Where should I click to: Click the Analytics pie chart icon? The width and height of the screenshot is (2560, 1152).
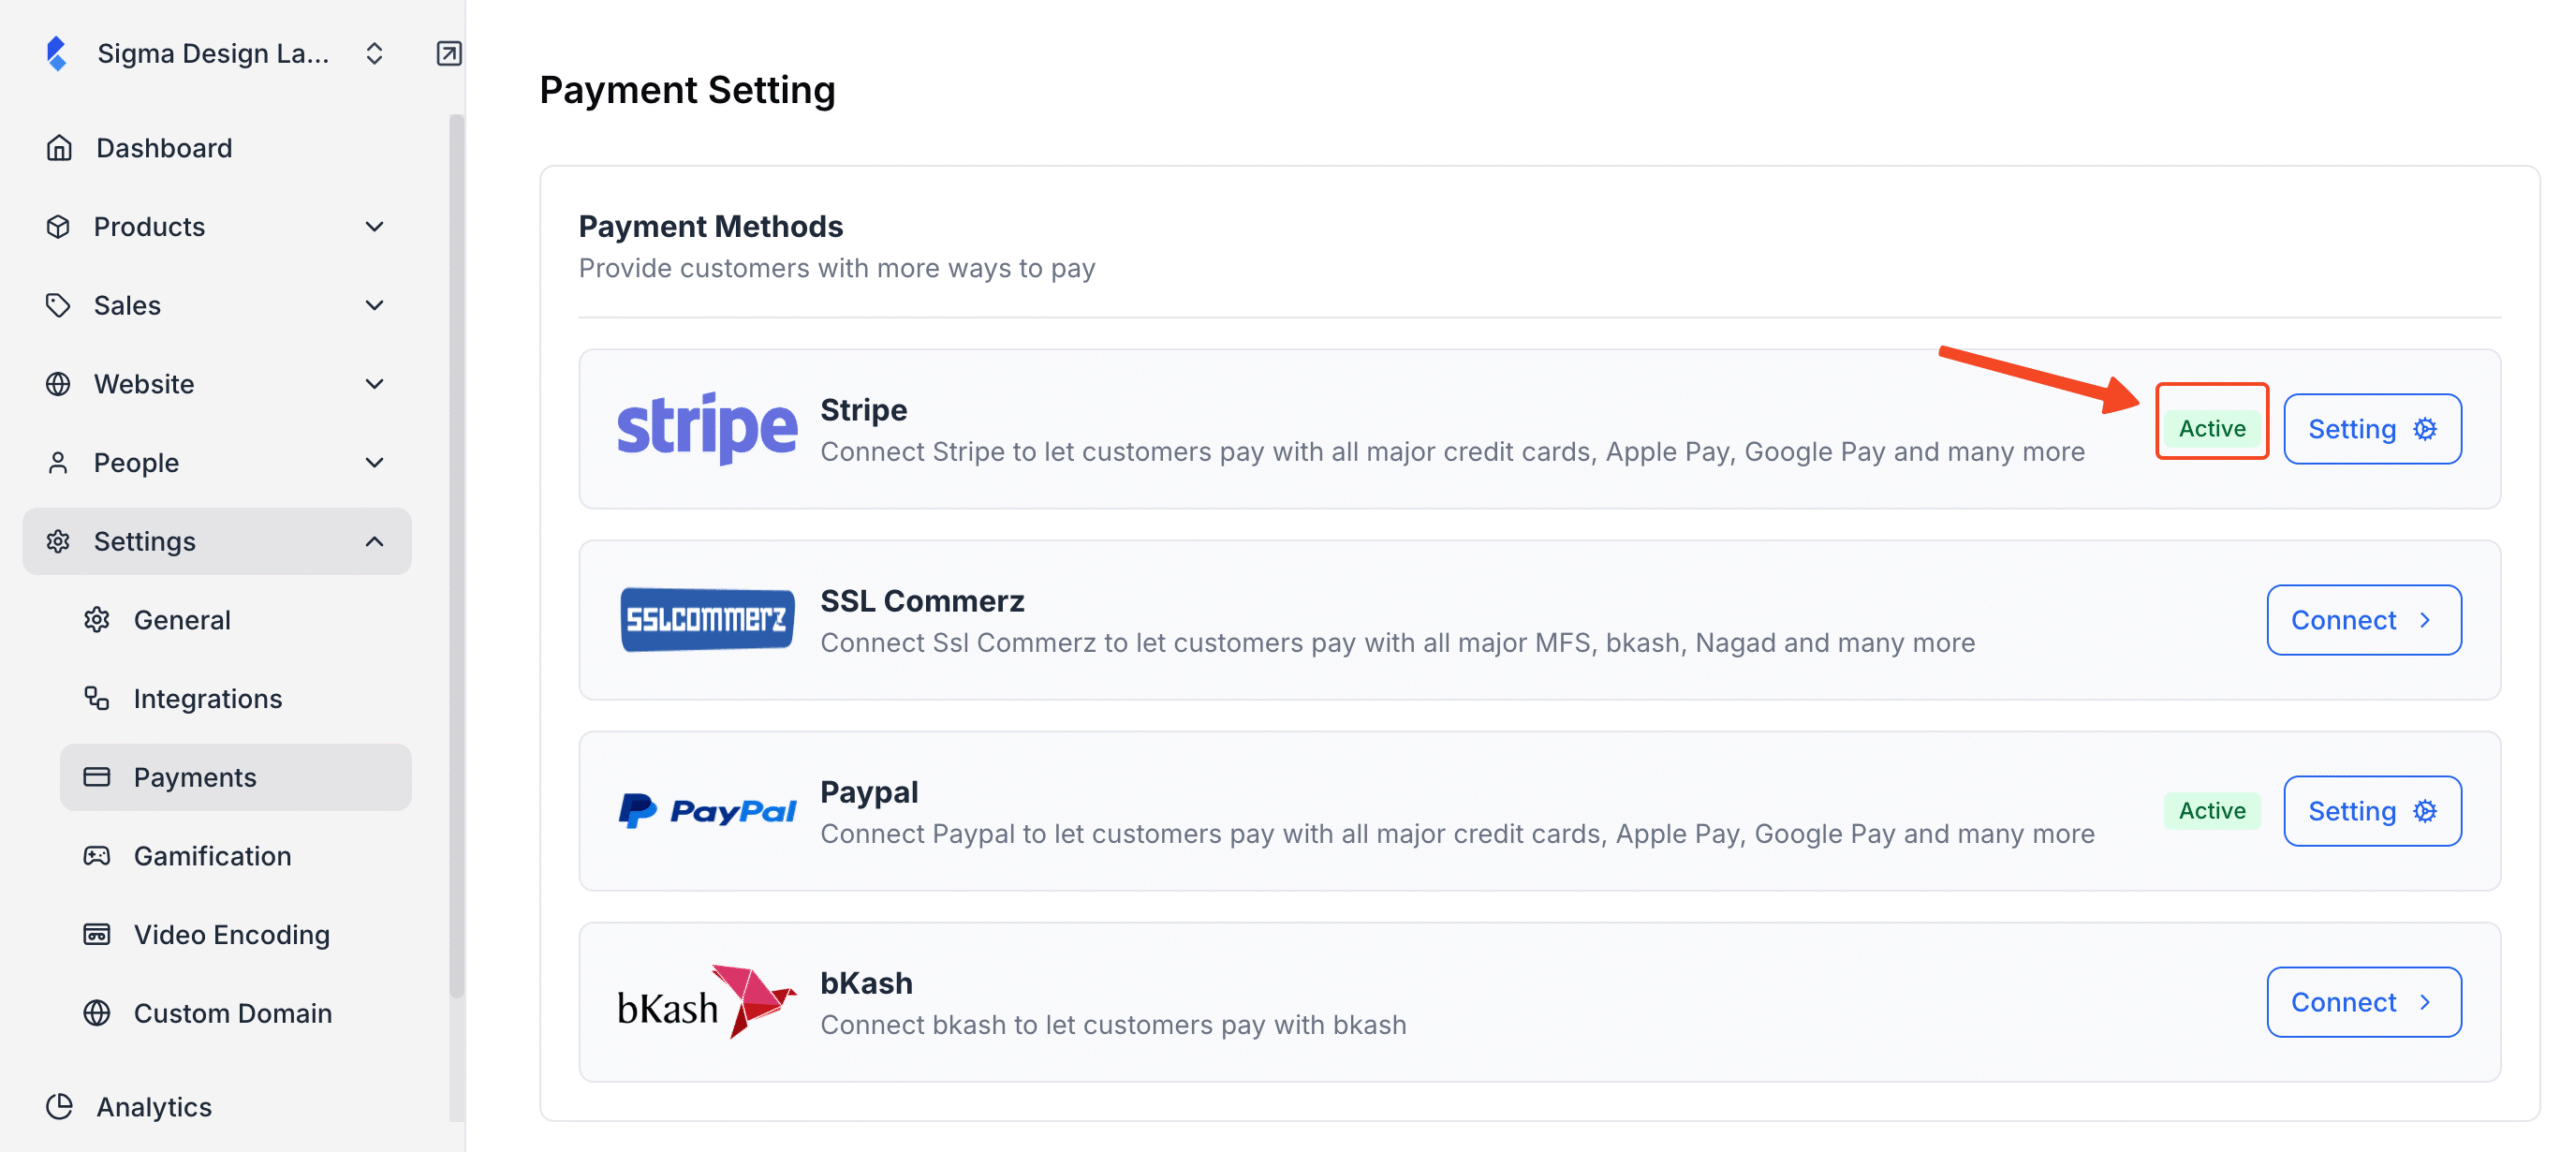[x=61, y=1106]
